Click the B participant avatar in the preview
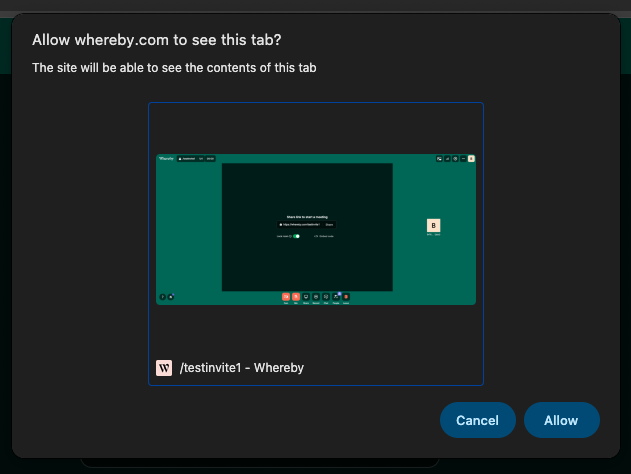This screenshot has width=631, height=474. tap(434, 225)
